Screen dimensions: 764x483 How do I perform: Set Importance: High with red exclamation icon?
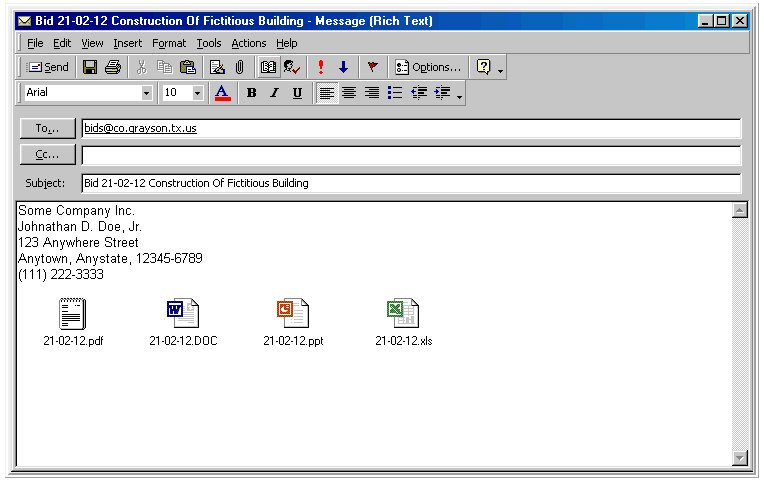point(321,67)
